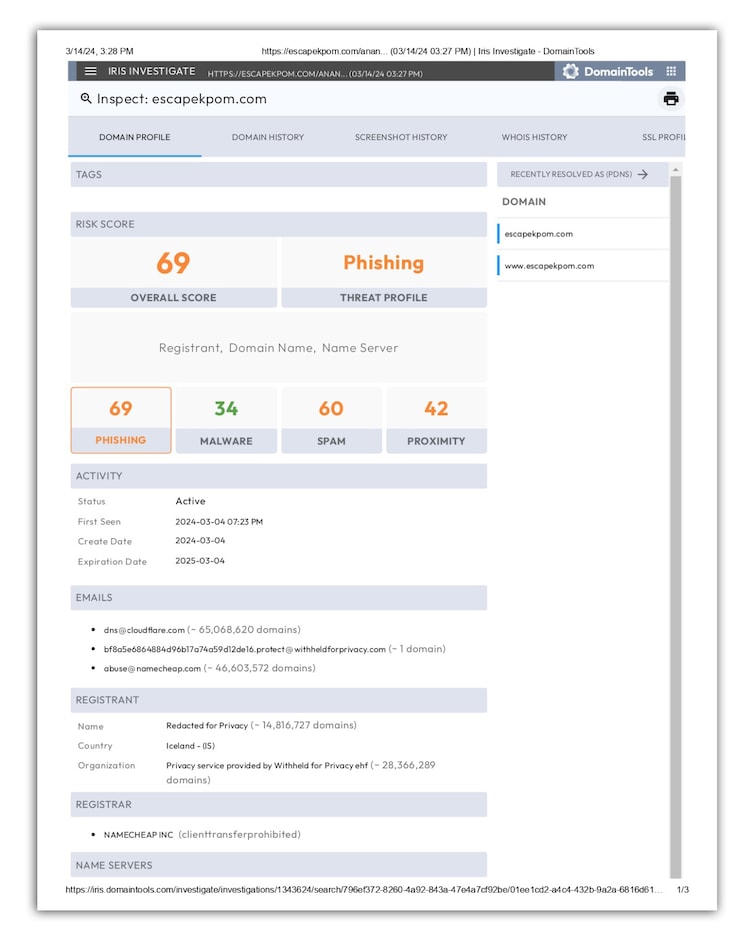
Task: Select the Proximity score tile
Action: (436, 420)
